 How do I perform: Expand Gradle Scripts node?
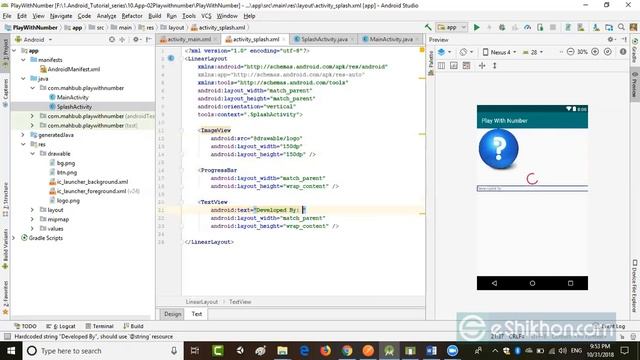point(14,238)
